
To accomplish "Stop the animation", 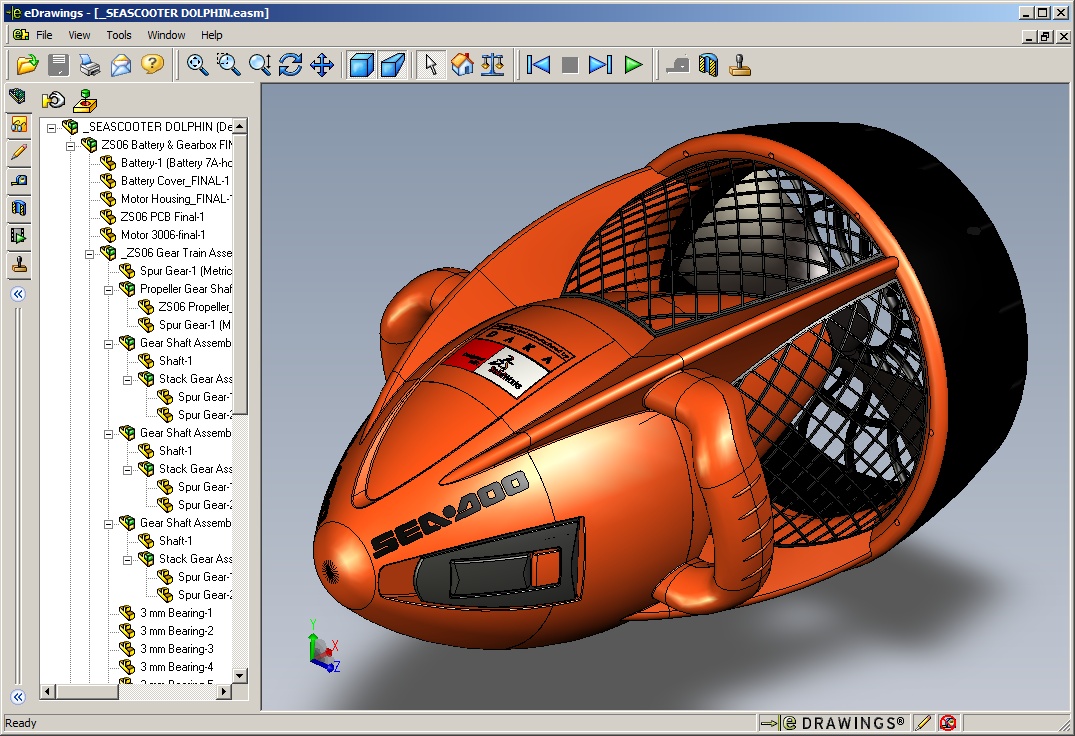I will coord(569,65).
